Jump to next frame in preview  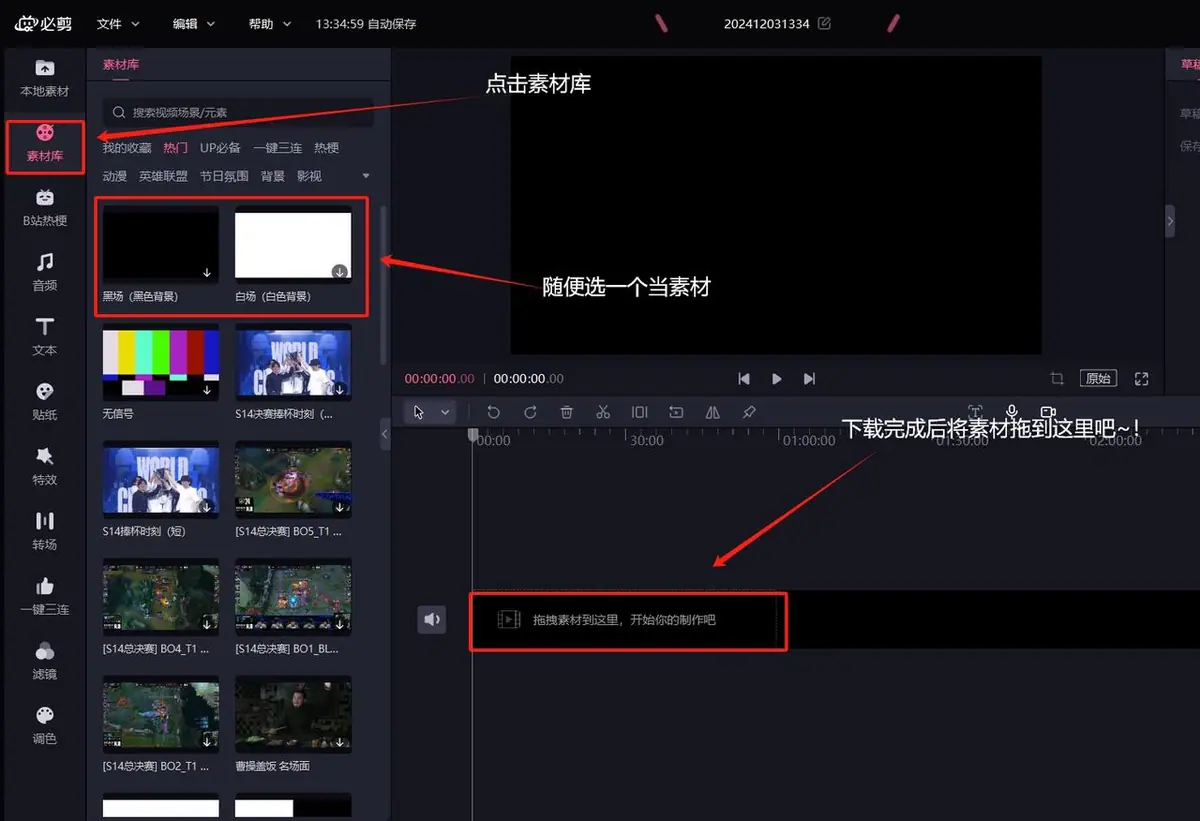pos(809,379)
